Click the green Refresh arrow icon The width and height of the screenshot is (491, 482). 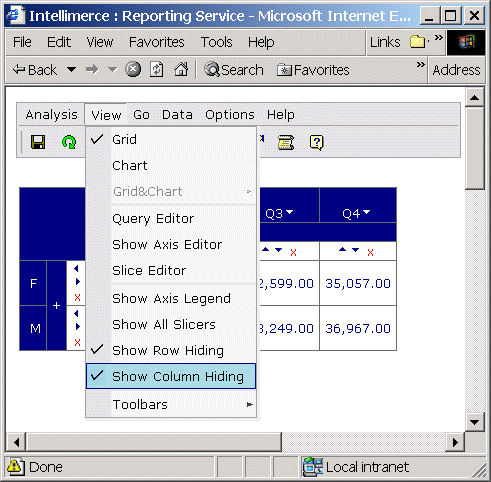(x=69, y=142)
